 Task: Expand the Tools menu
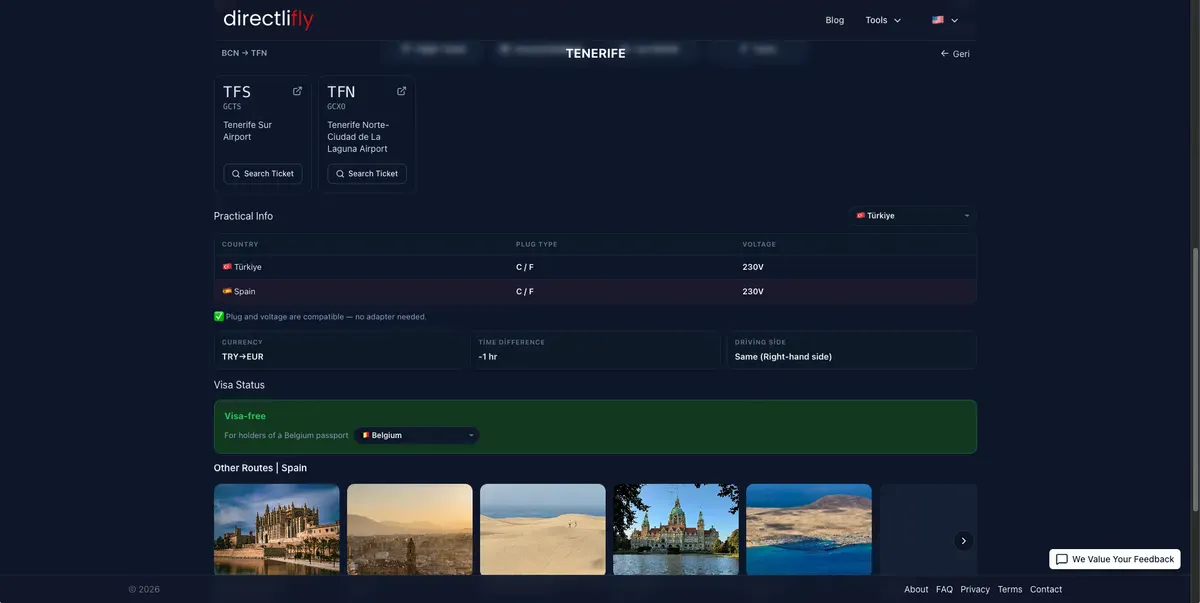[883, 20]
